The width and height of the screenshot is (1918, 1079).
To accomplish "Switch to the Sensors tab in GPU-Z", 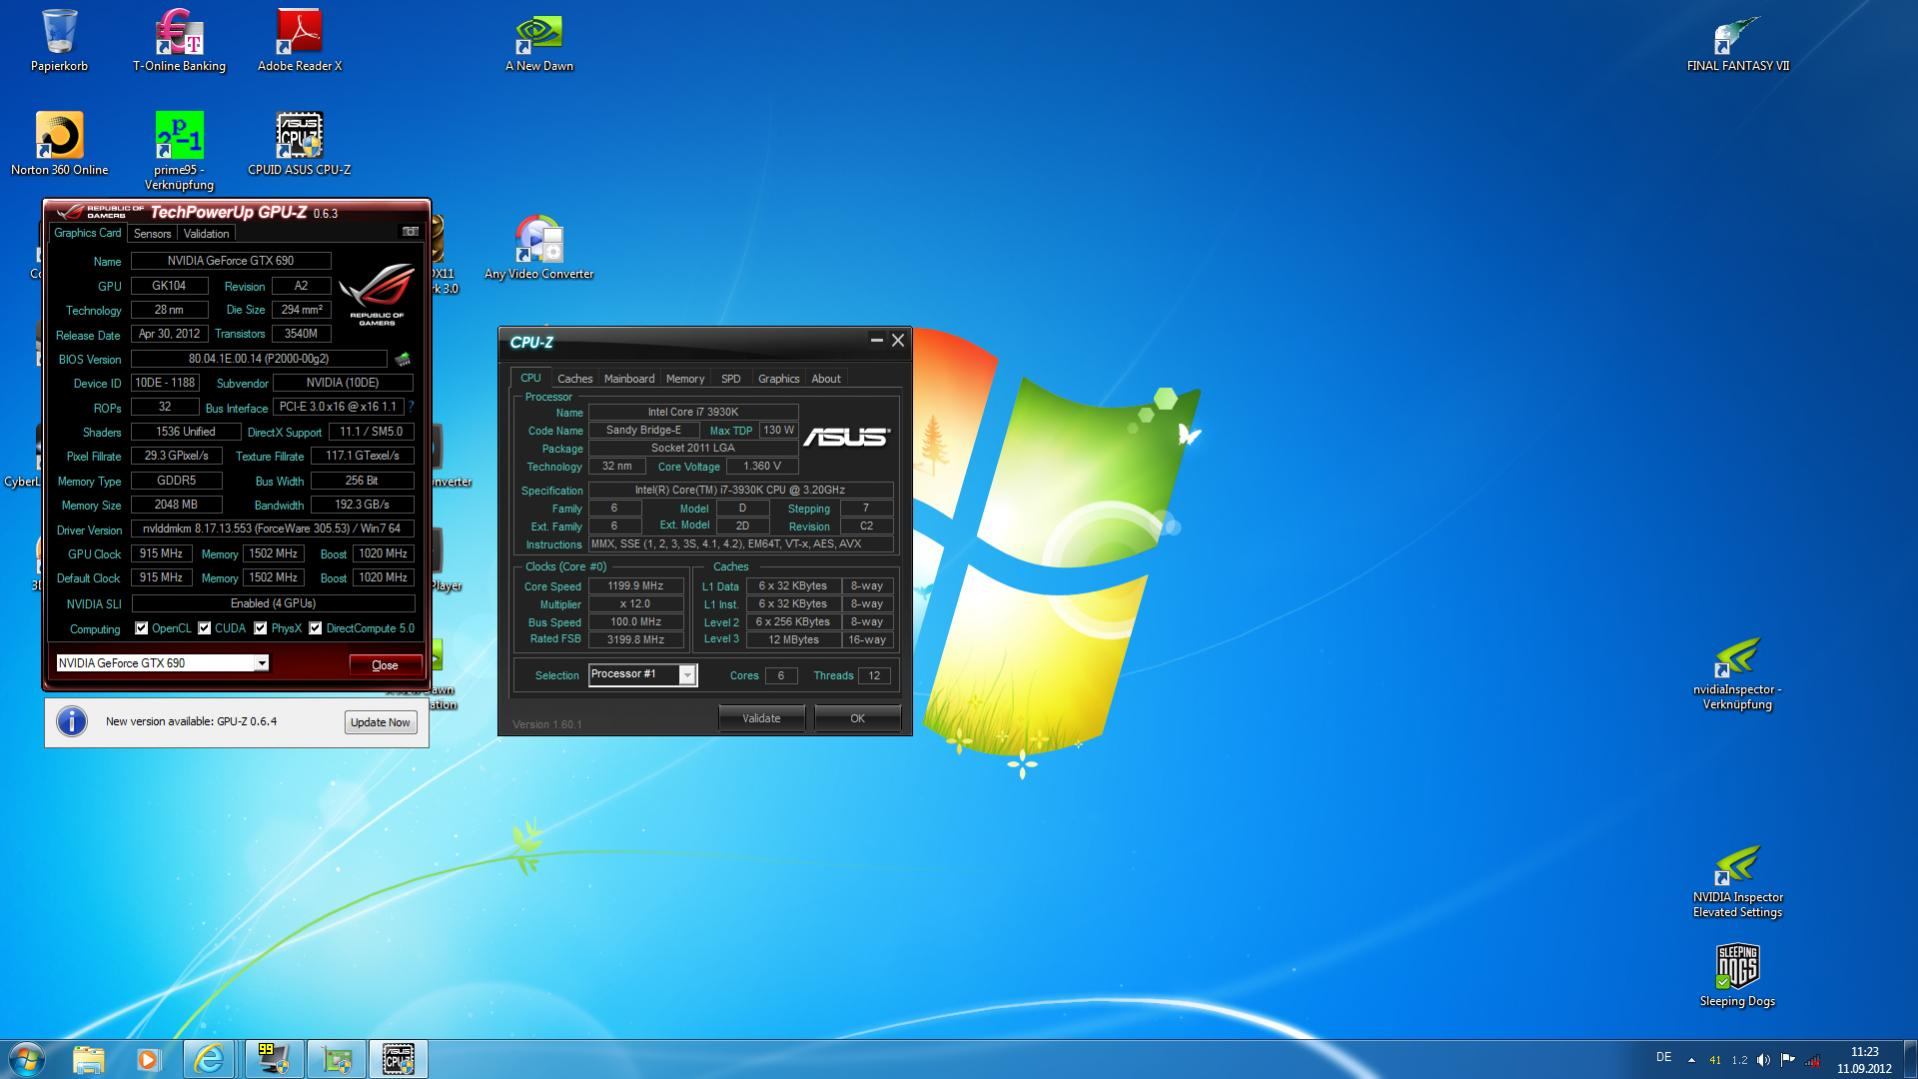I will pyautogui.click(x=152, y=233).
